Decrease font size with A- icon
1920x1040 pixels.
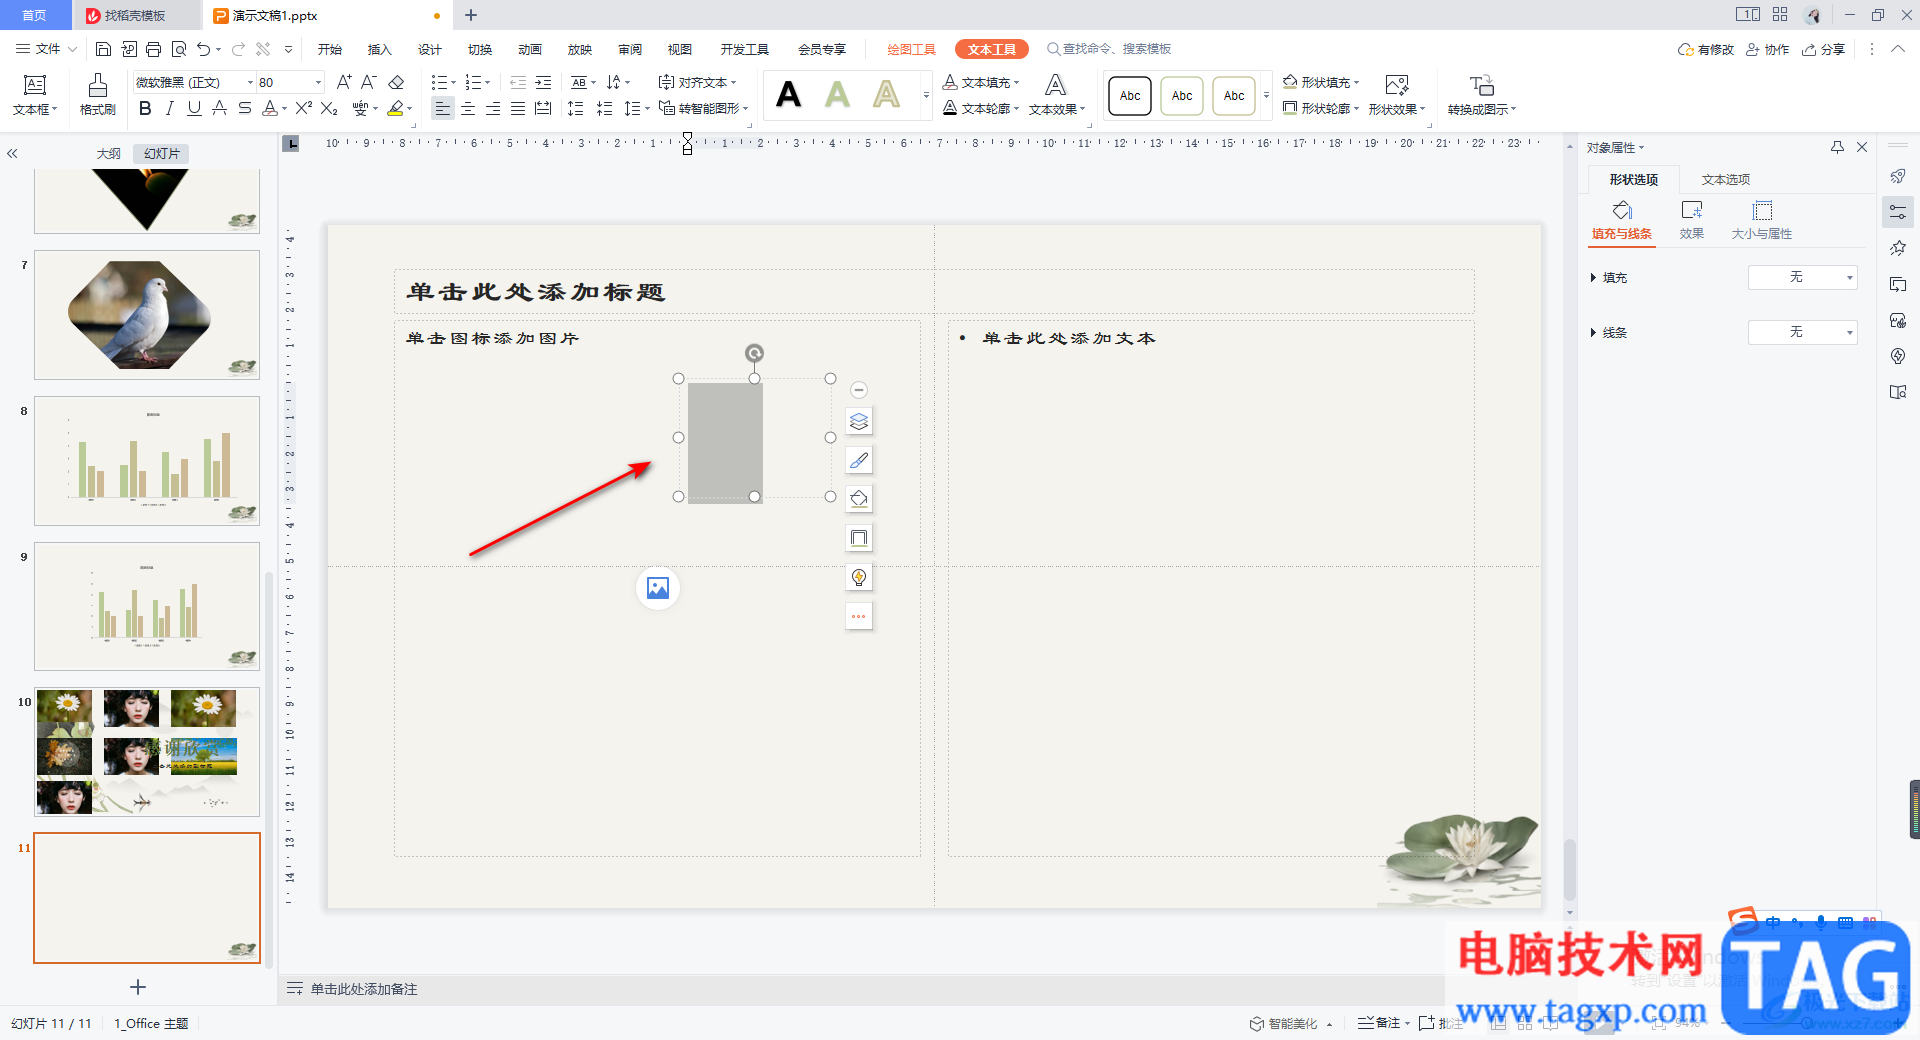[369, 82]
